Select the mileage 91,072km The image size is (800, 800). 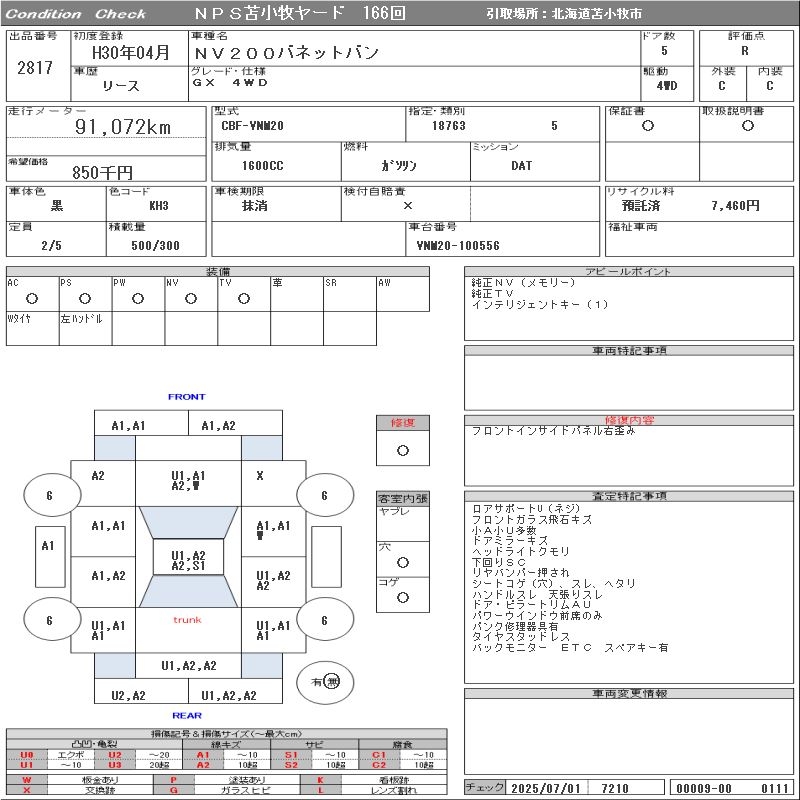[123, 127]
